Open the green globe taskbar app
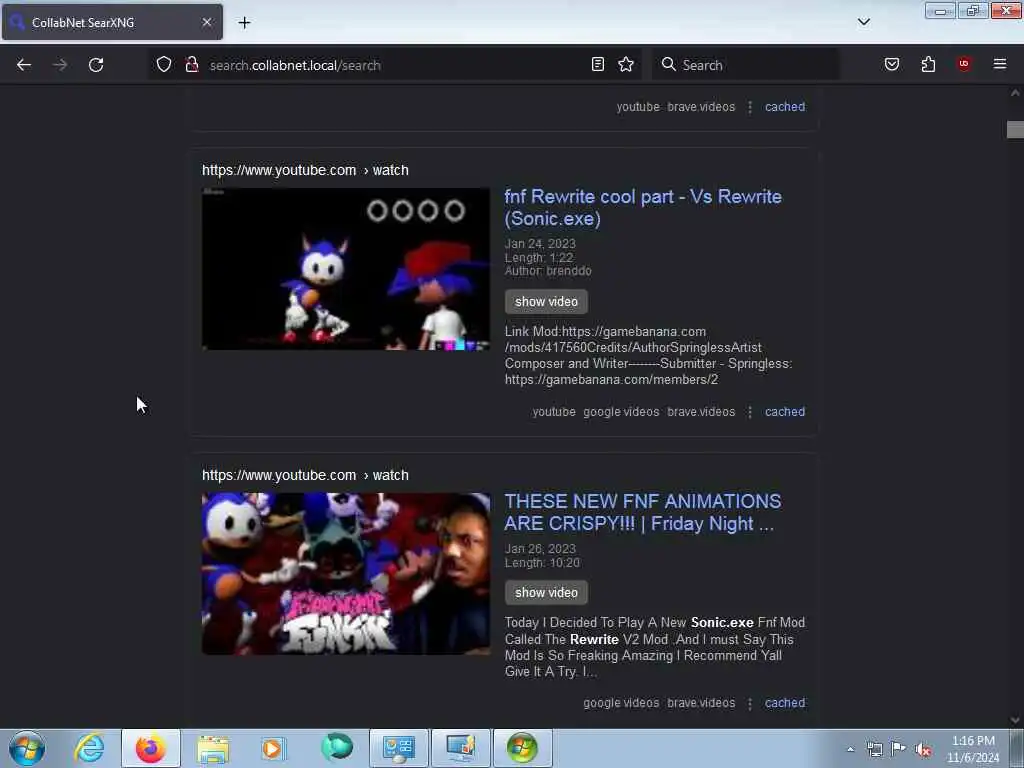Viewport: 1024px width, 768px height. click(x=337, y=748)
